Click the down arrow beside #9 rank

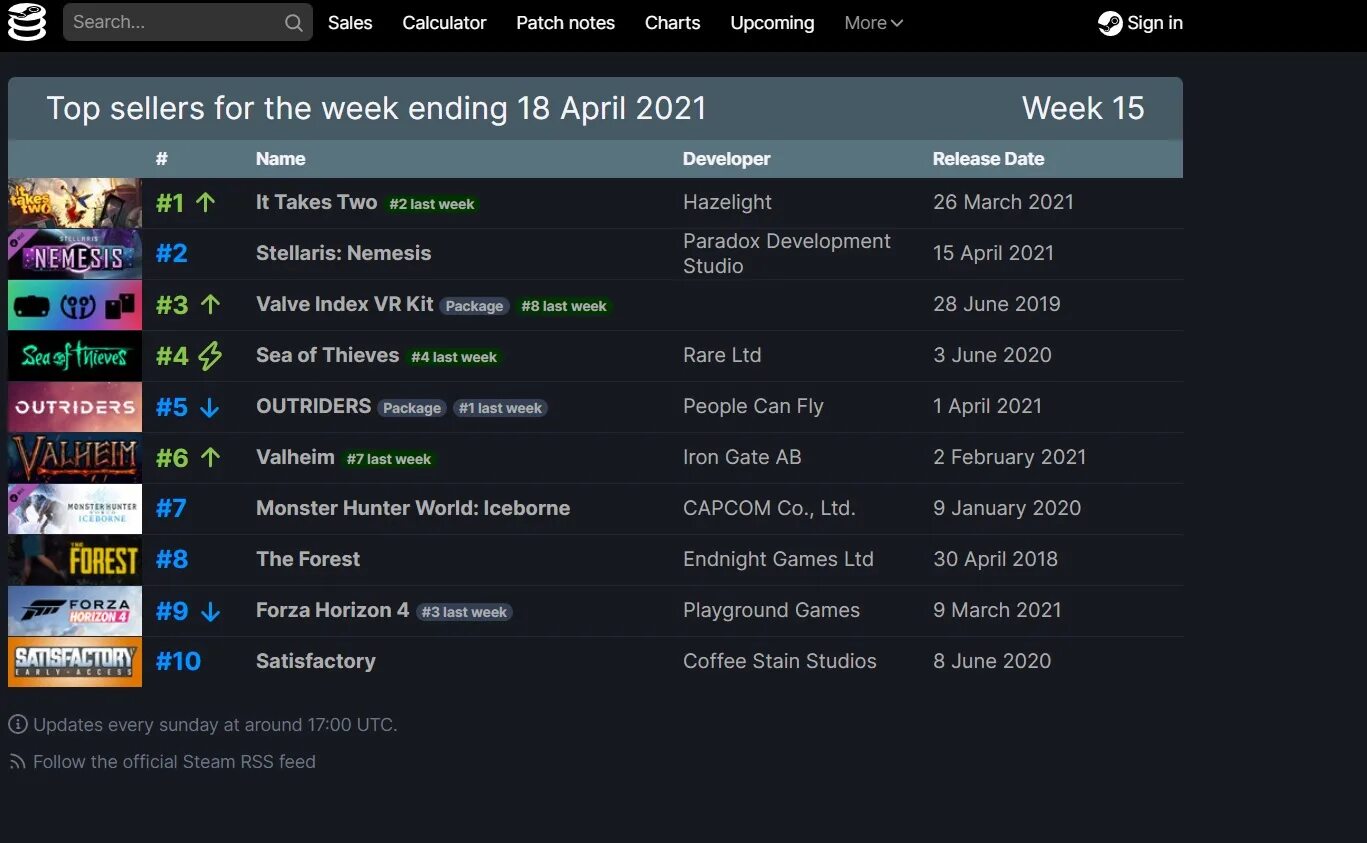click(210, 611)
